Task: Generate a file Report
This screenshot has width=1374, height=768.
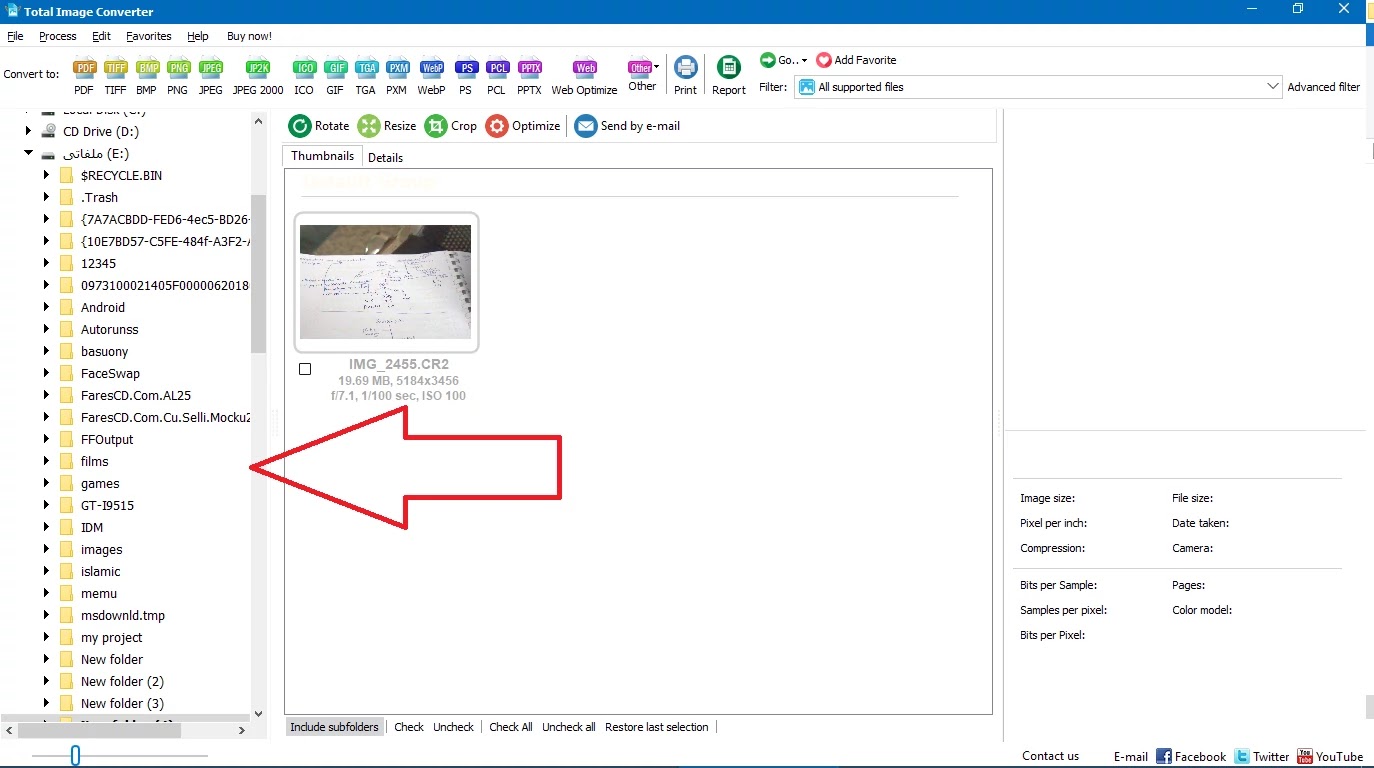Action: (729, 76)
